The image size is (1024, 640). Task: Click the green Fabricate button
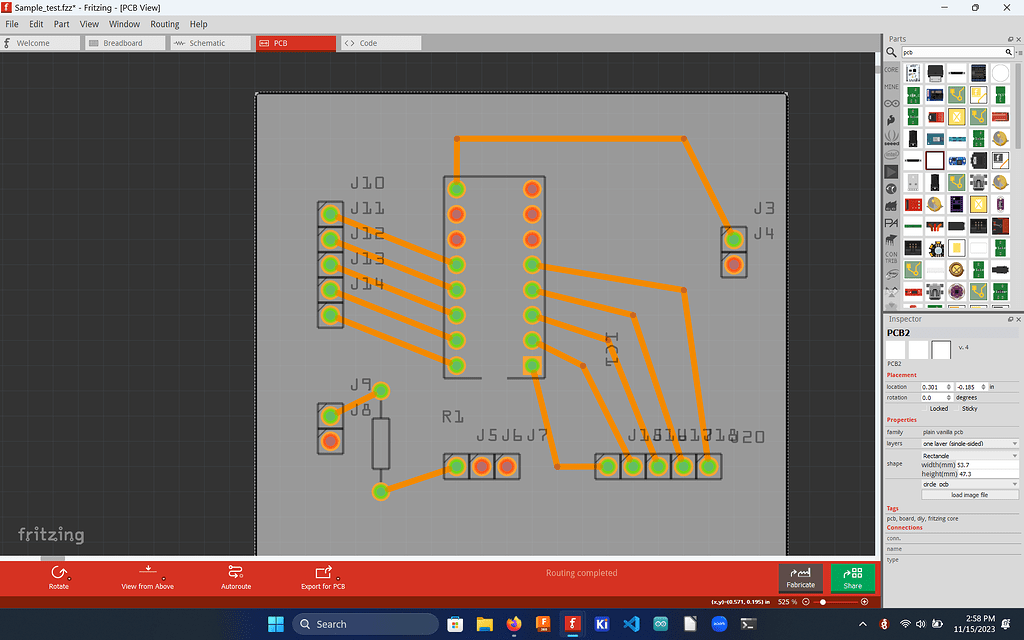[x=801, y=578]
